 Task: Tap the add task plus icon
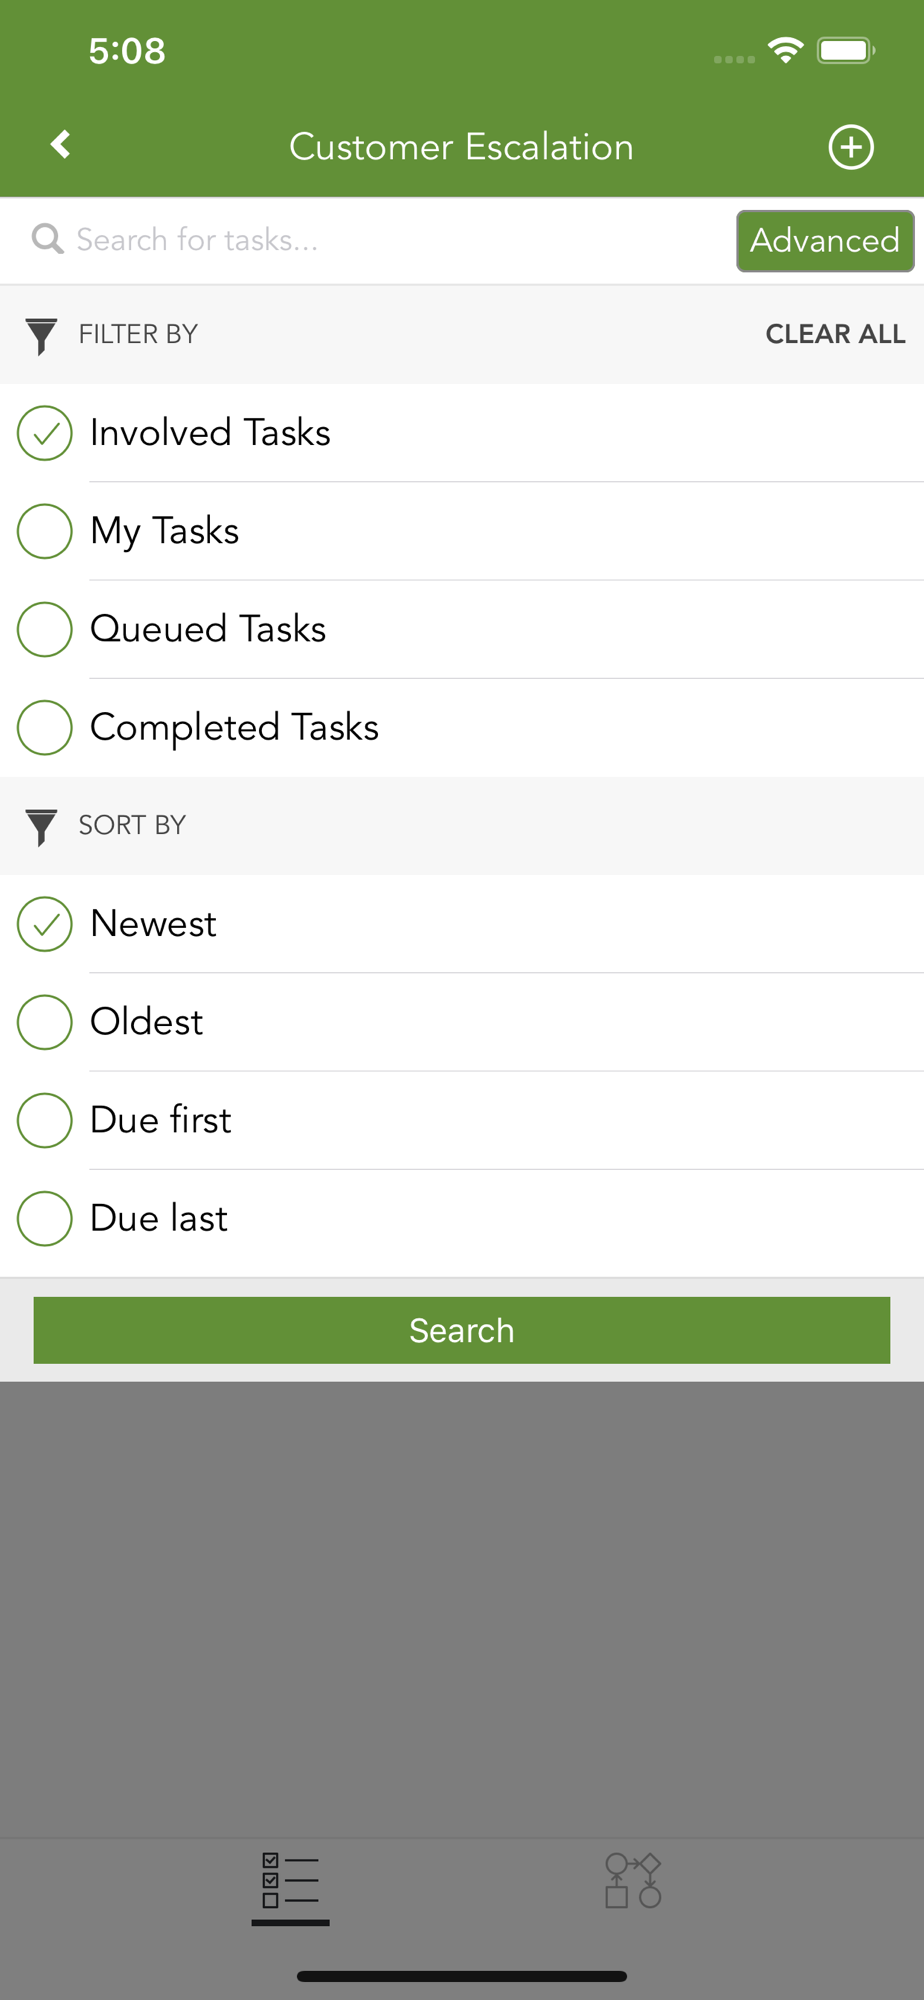tap(851, 147)
